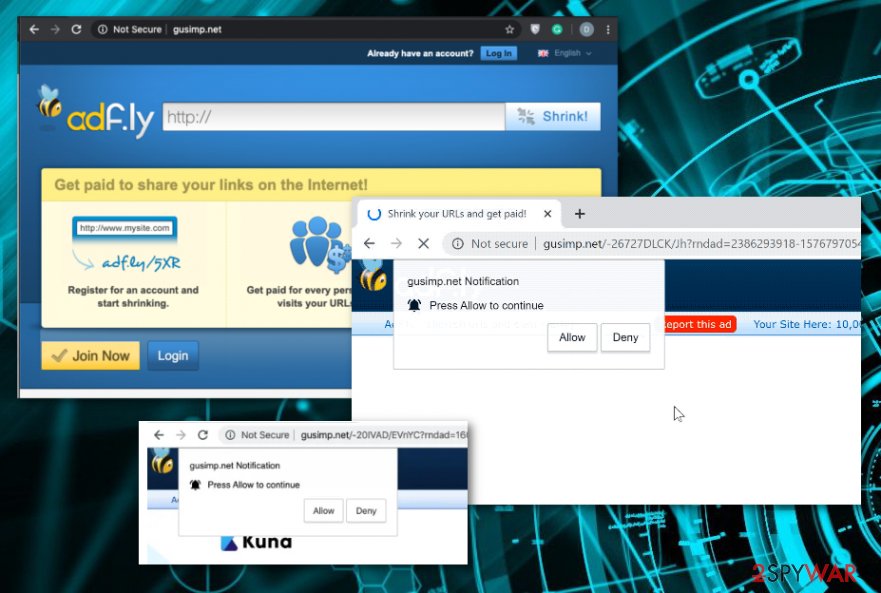881x593 pixels.
Task: Click the red Report this ad button
Action: tap(698, 324)
